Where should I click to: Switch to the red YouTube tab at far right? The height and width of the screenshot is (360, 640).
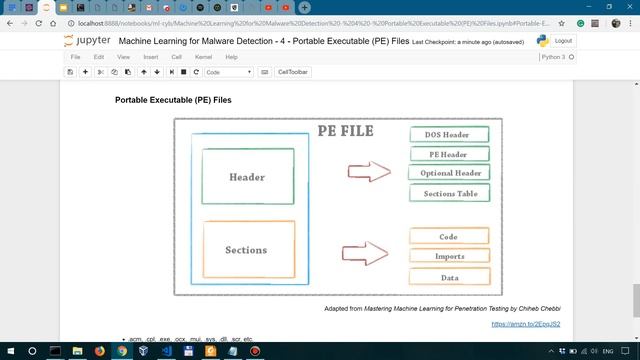(x=286, y=7)
